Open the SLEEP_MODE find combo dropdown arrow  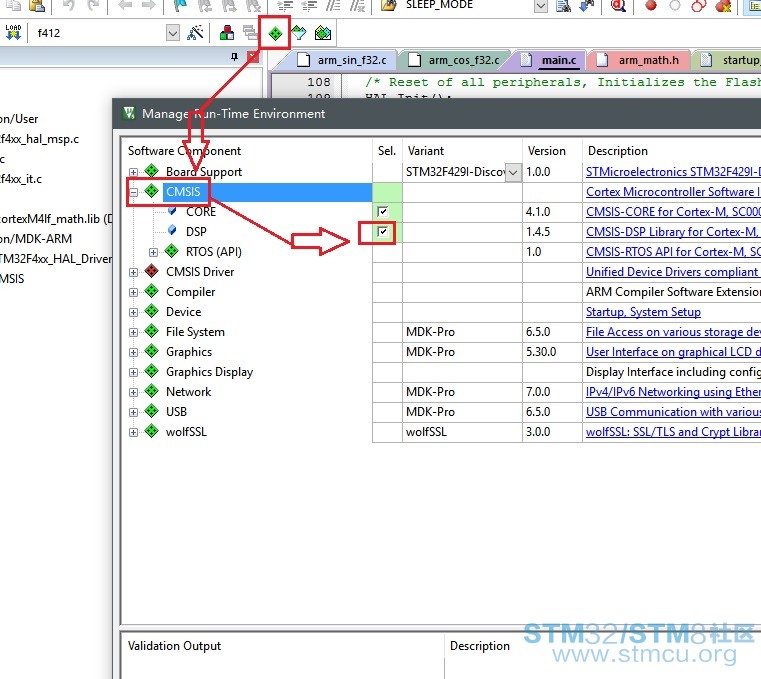pos(541,6)
